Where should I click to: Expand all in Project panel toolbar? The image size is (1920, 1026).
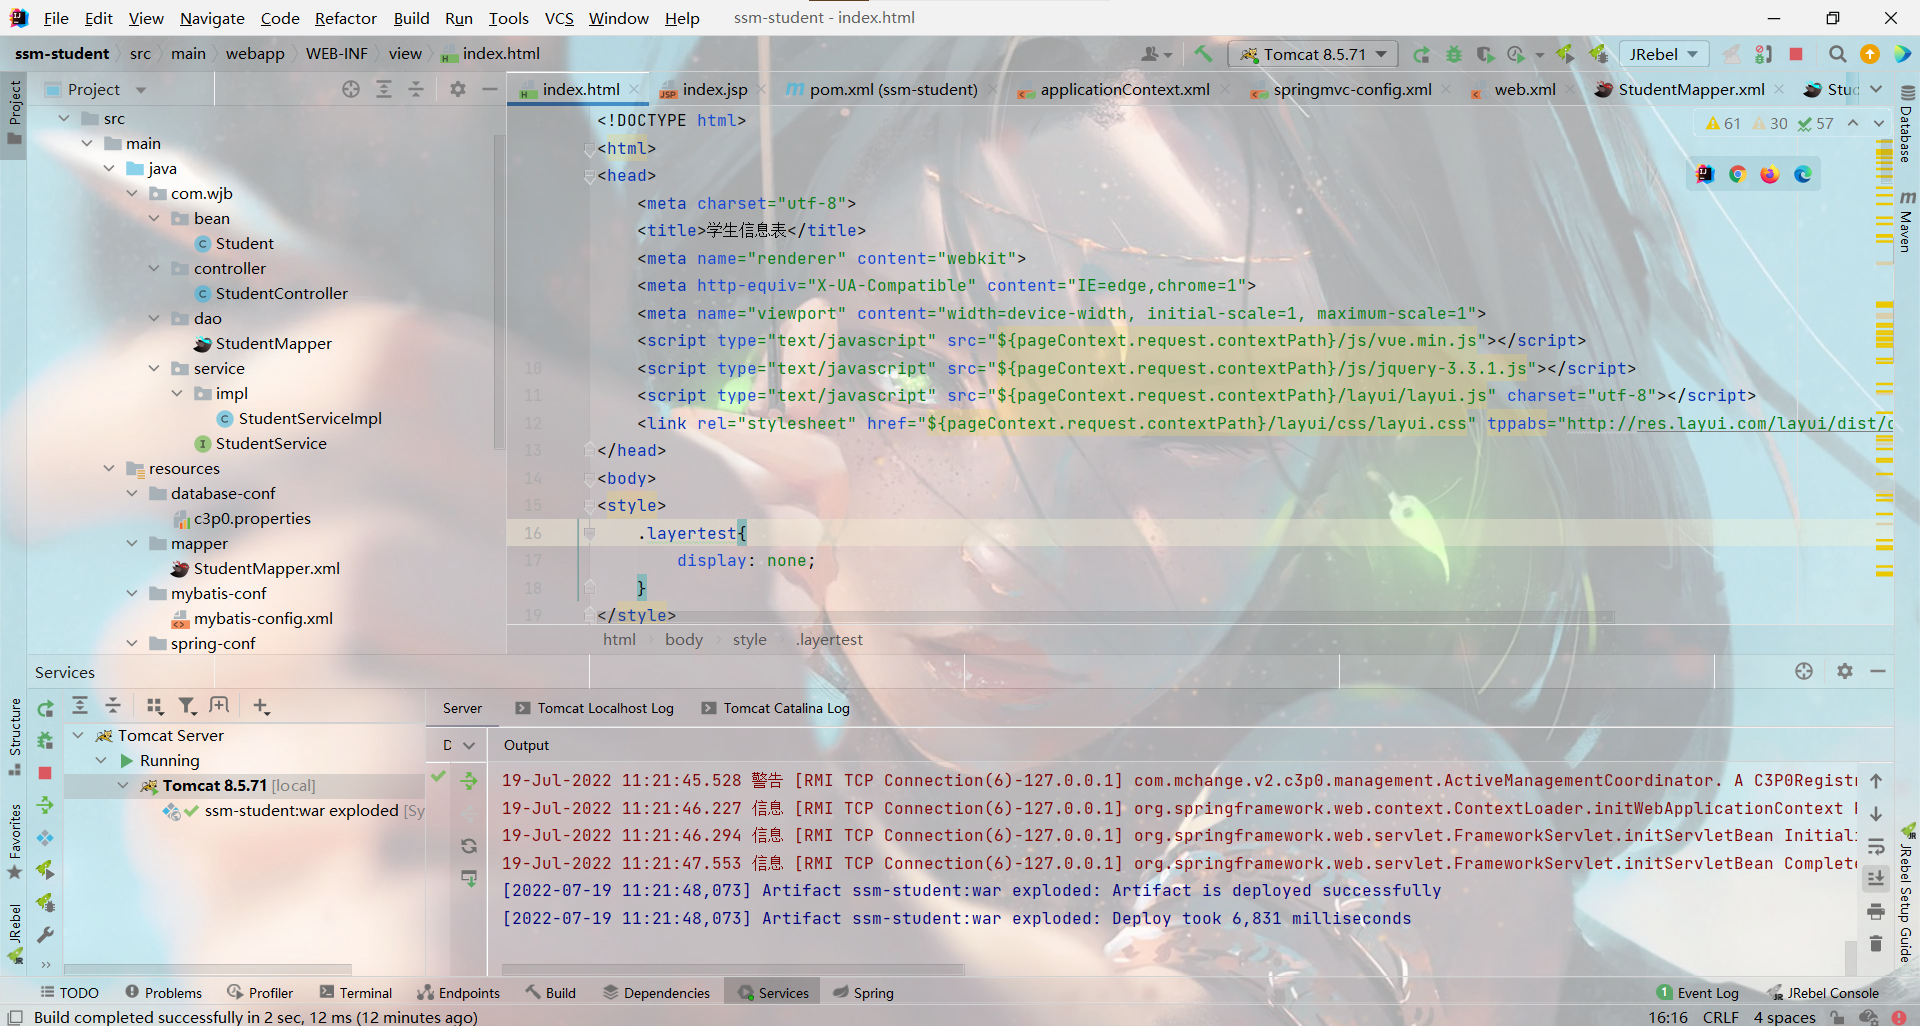pos(384,89)
